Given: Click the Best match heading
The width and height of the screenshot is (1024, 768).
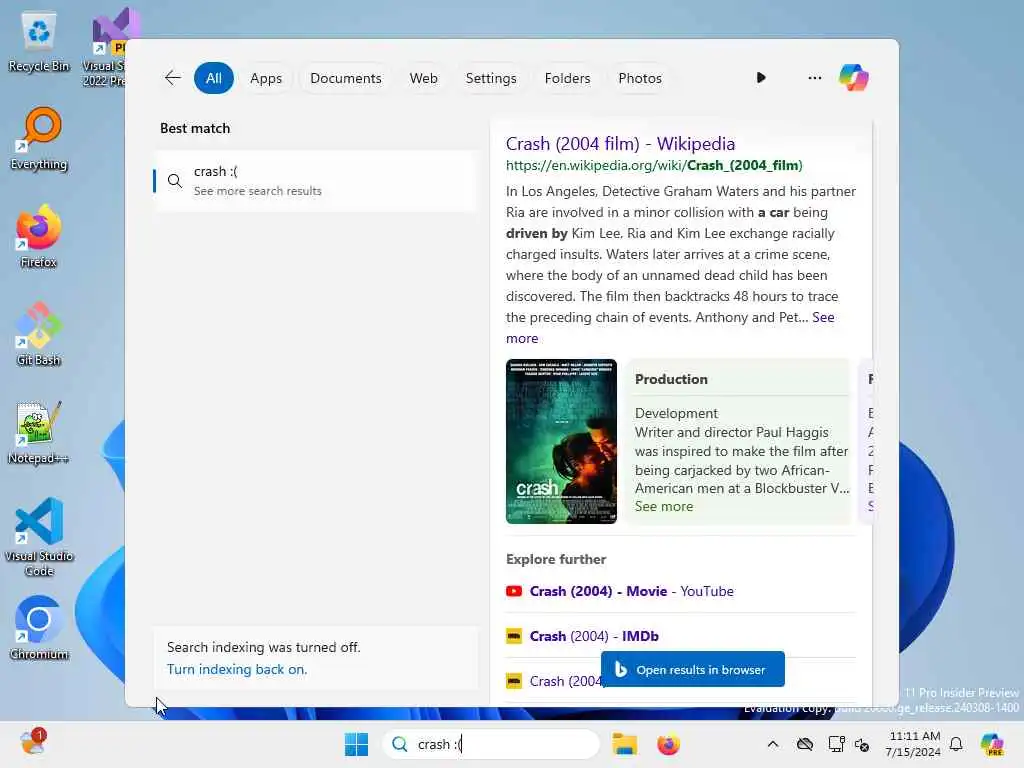Looking at the screenshot, I should click(x=195, y=129).
